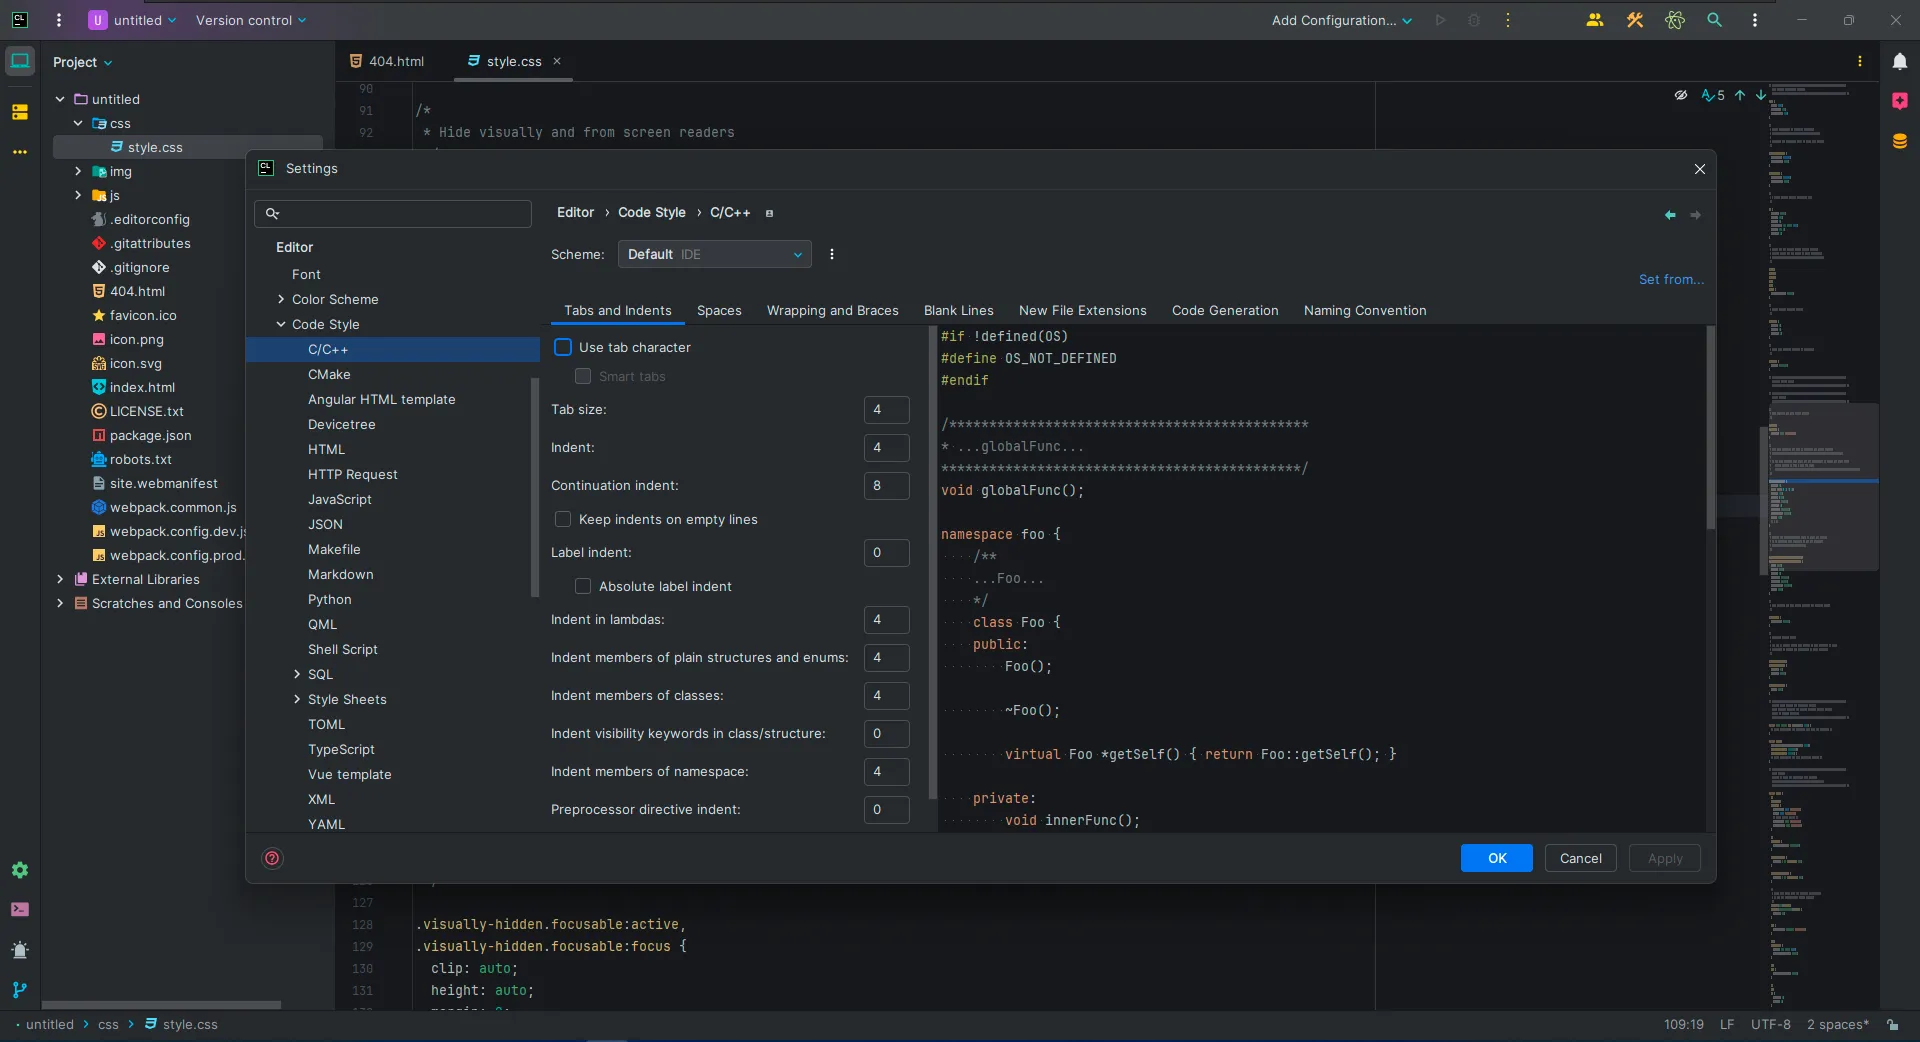Click the Tab size input field
Image resolution: width=1920 pixels, height=1042 pixels.
tap(886, 410)
